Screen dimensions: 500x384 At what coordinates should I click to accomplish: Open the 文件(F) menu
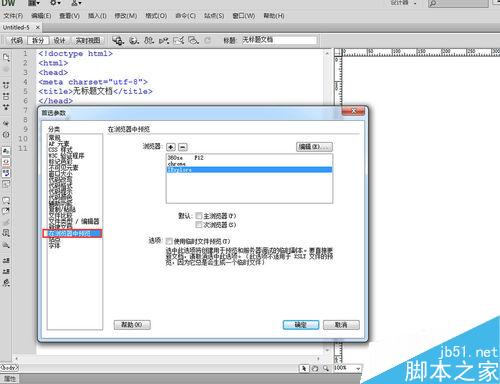(13, 16)
